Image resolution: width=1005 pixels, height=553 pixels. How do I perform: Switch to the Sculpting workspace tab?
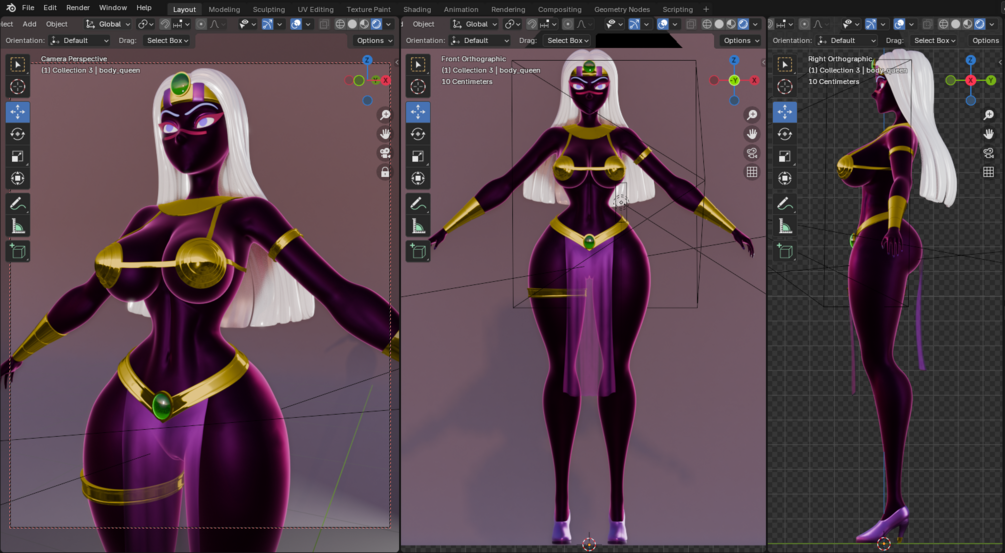click(x=269, y=9)
